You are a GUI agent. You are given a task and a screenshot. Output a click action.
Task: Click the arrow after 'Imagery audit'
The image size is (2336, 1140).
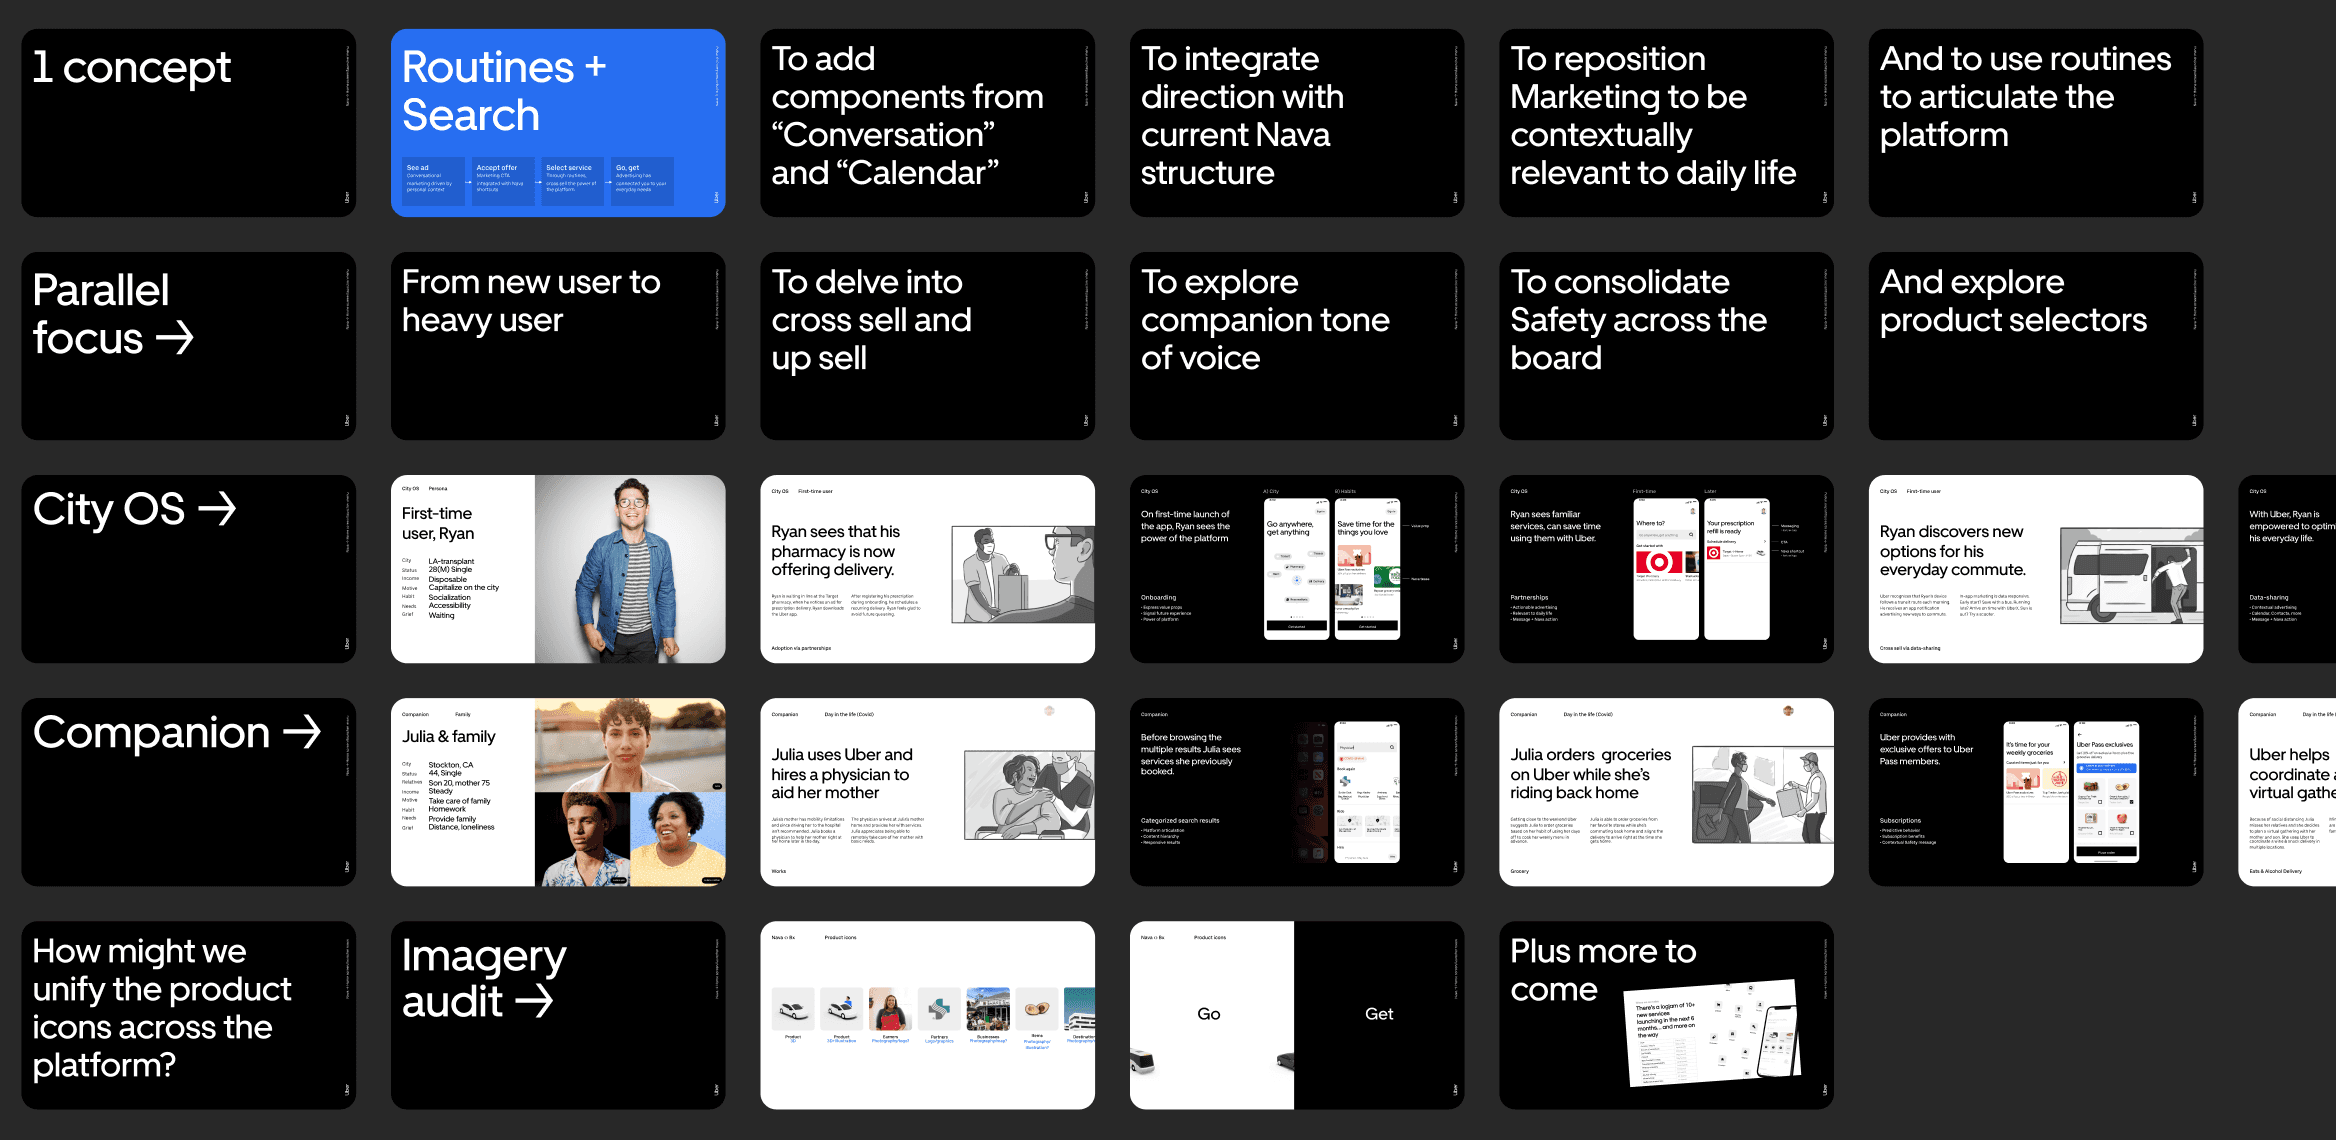(533, 1001)
